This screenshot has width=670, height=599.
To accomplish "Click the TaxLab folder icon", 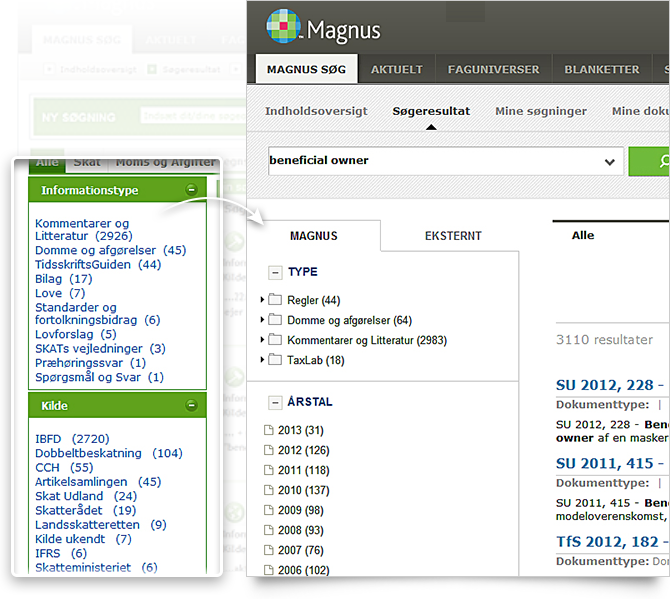I will [x=275, y=359].
